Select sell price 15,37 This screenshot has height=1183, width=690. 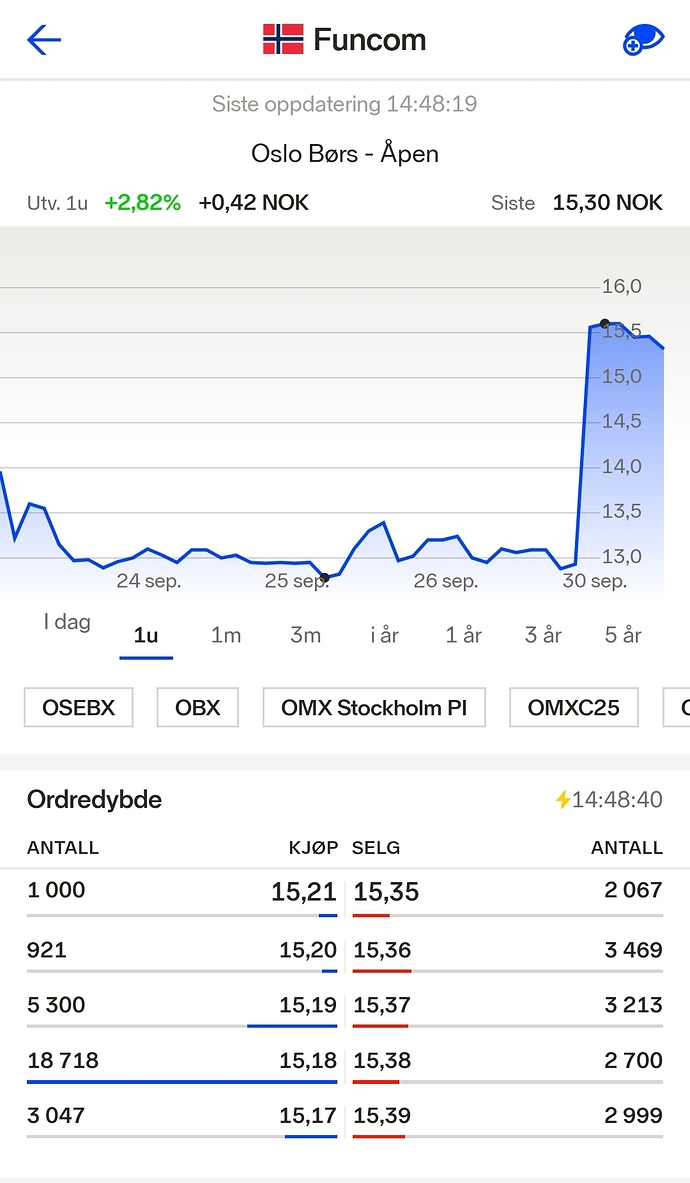pyautogui.click(x=382, y=1005)
